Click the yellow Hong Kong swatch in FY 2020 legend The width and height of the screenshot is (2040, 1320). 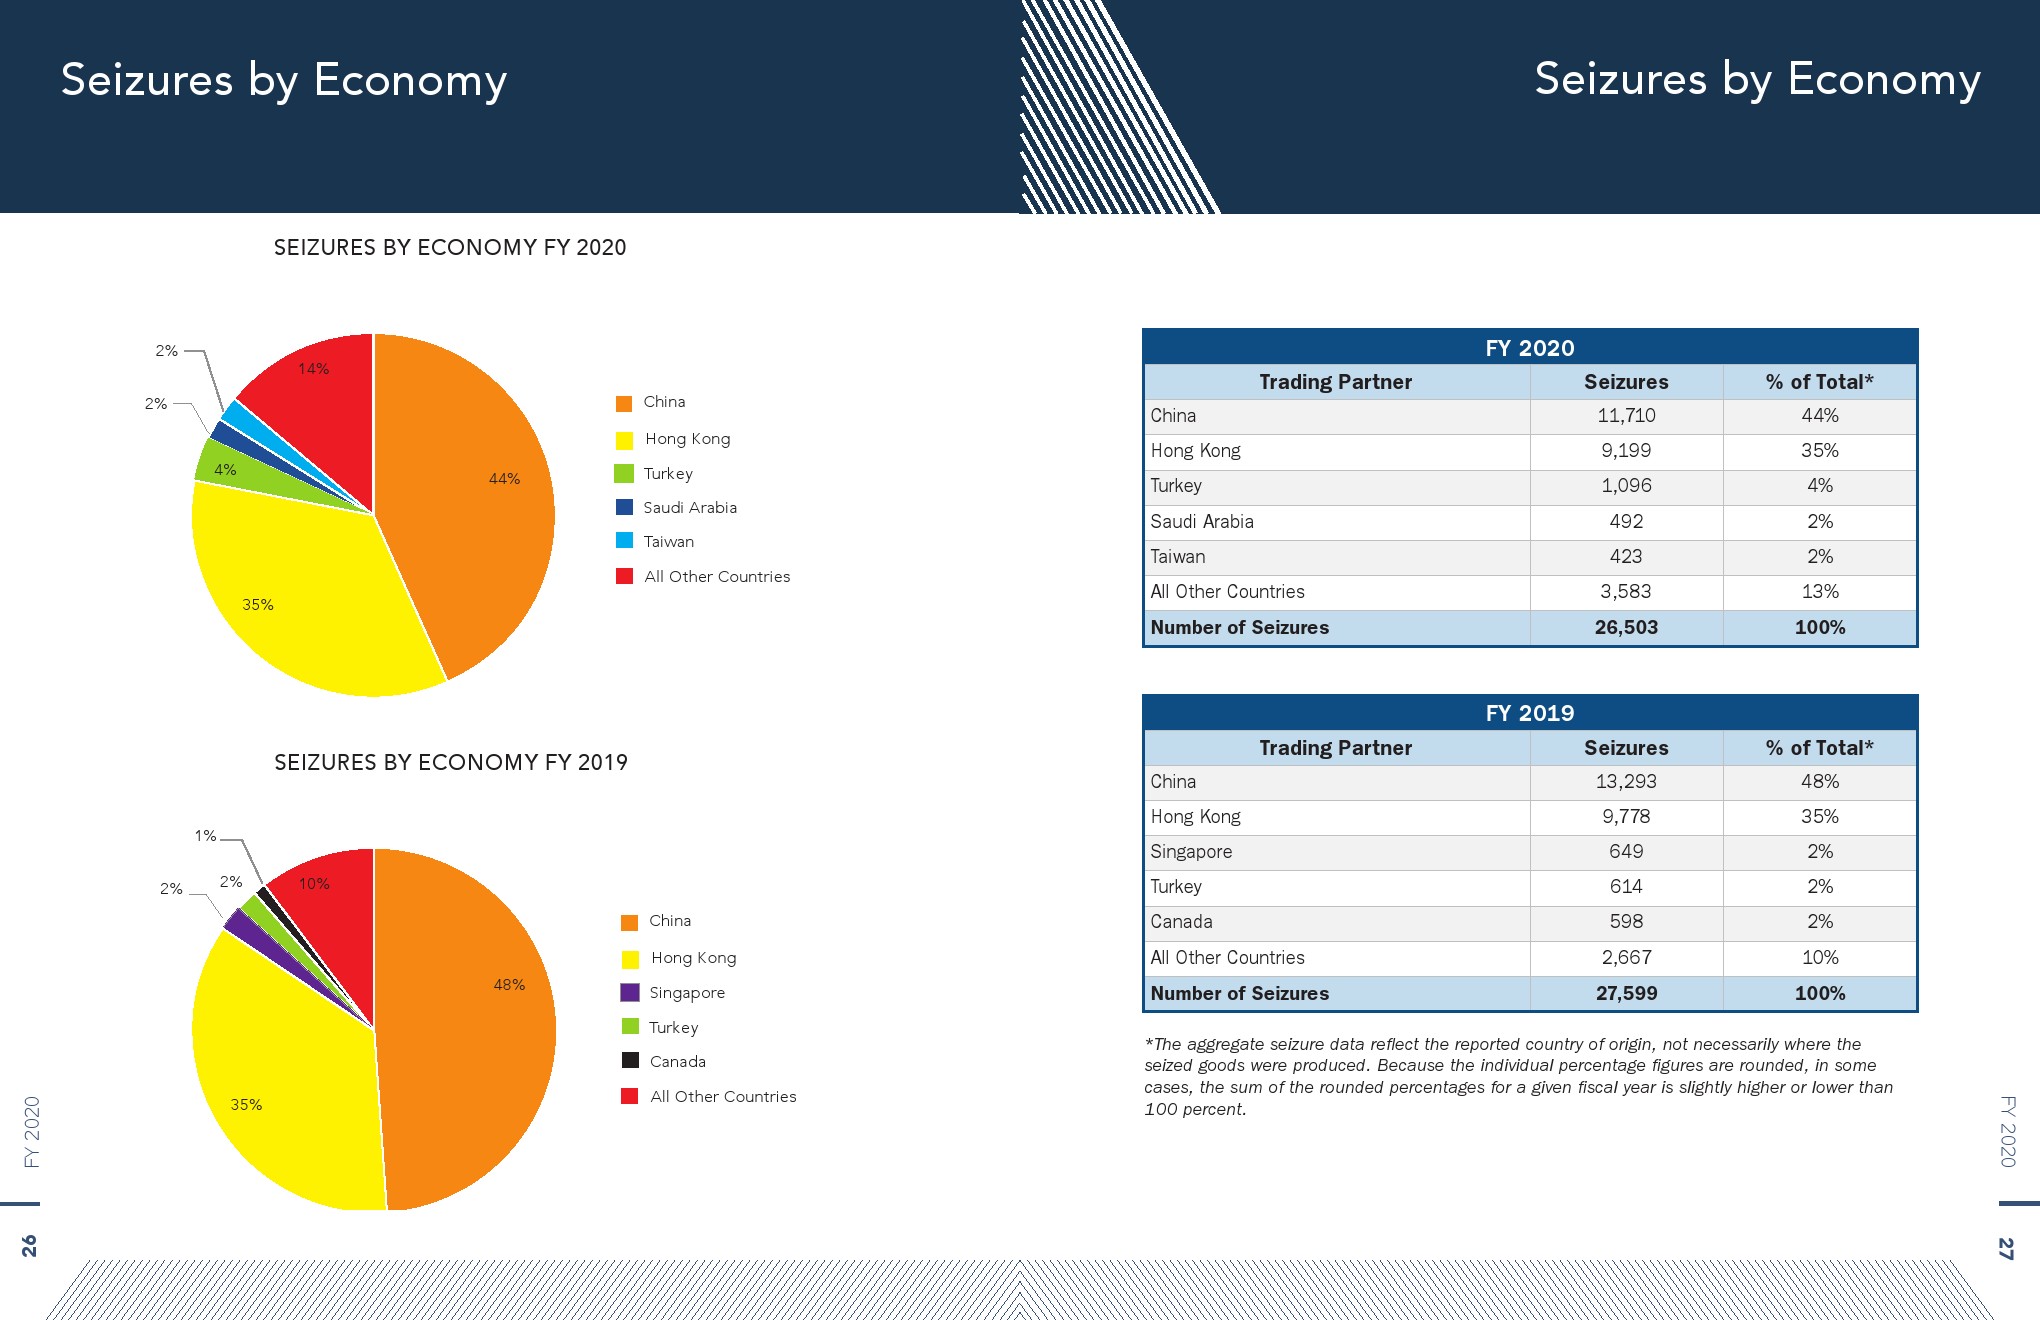click(624, 440)
